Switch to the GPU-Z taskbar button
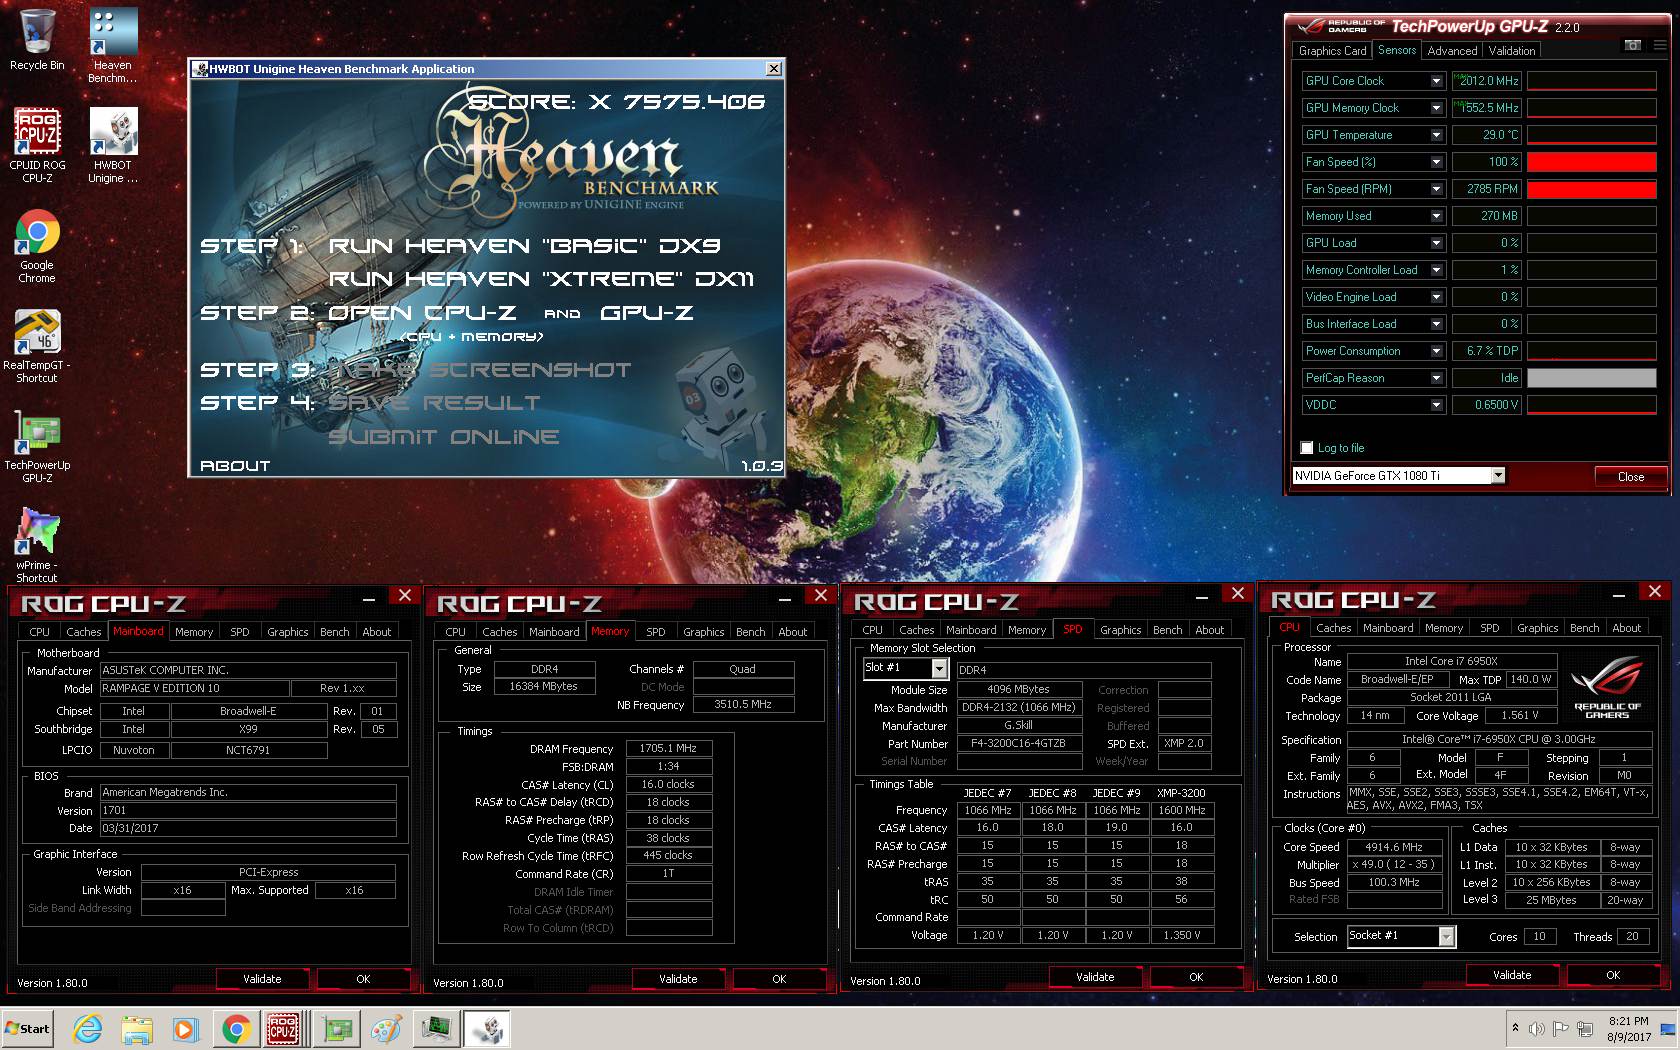Image resolution: width=1680 pixels, height=1050 pixels. pyautogui.click(x=338, y=1029)
